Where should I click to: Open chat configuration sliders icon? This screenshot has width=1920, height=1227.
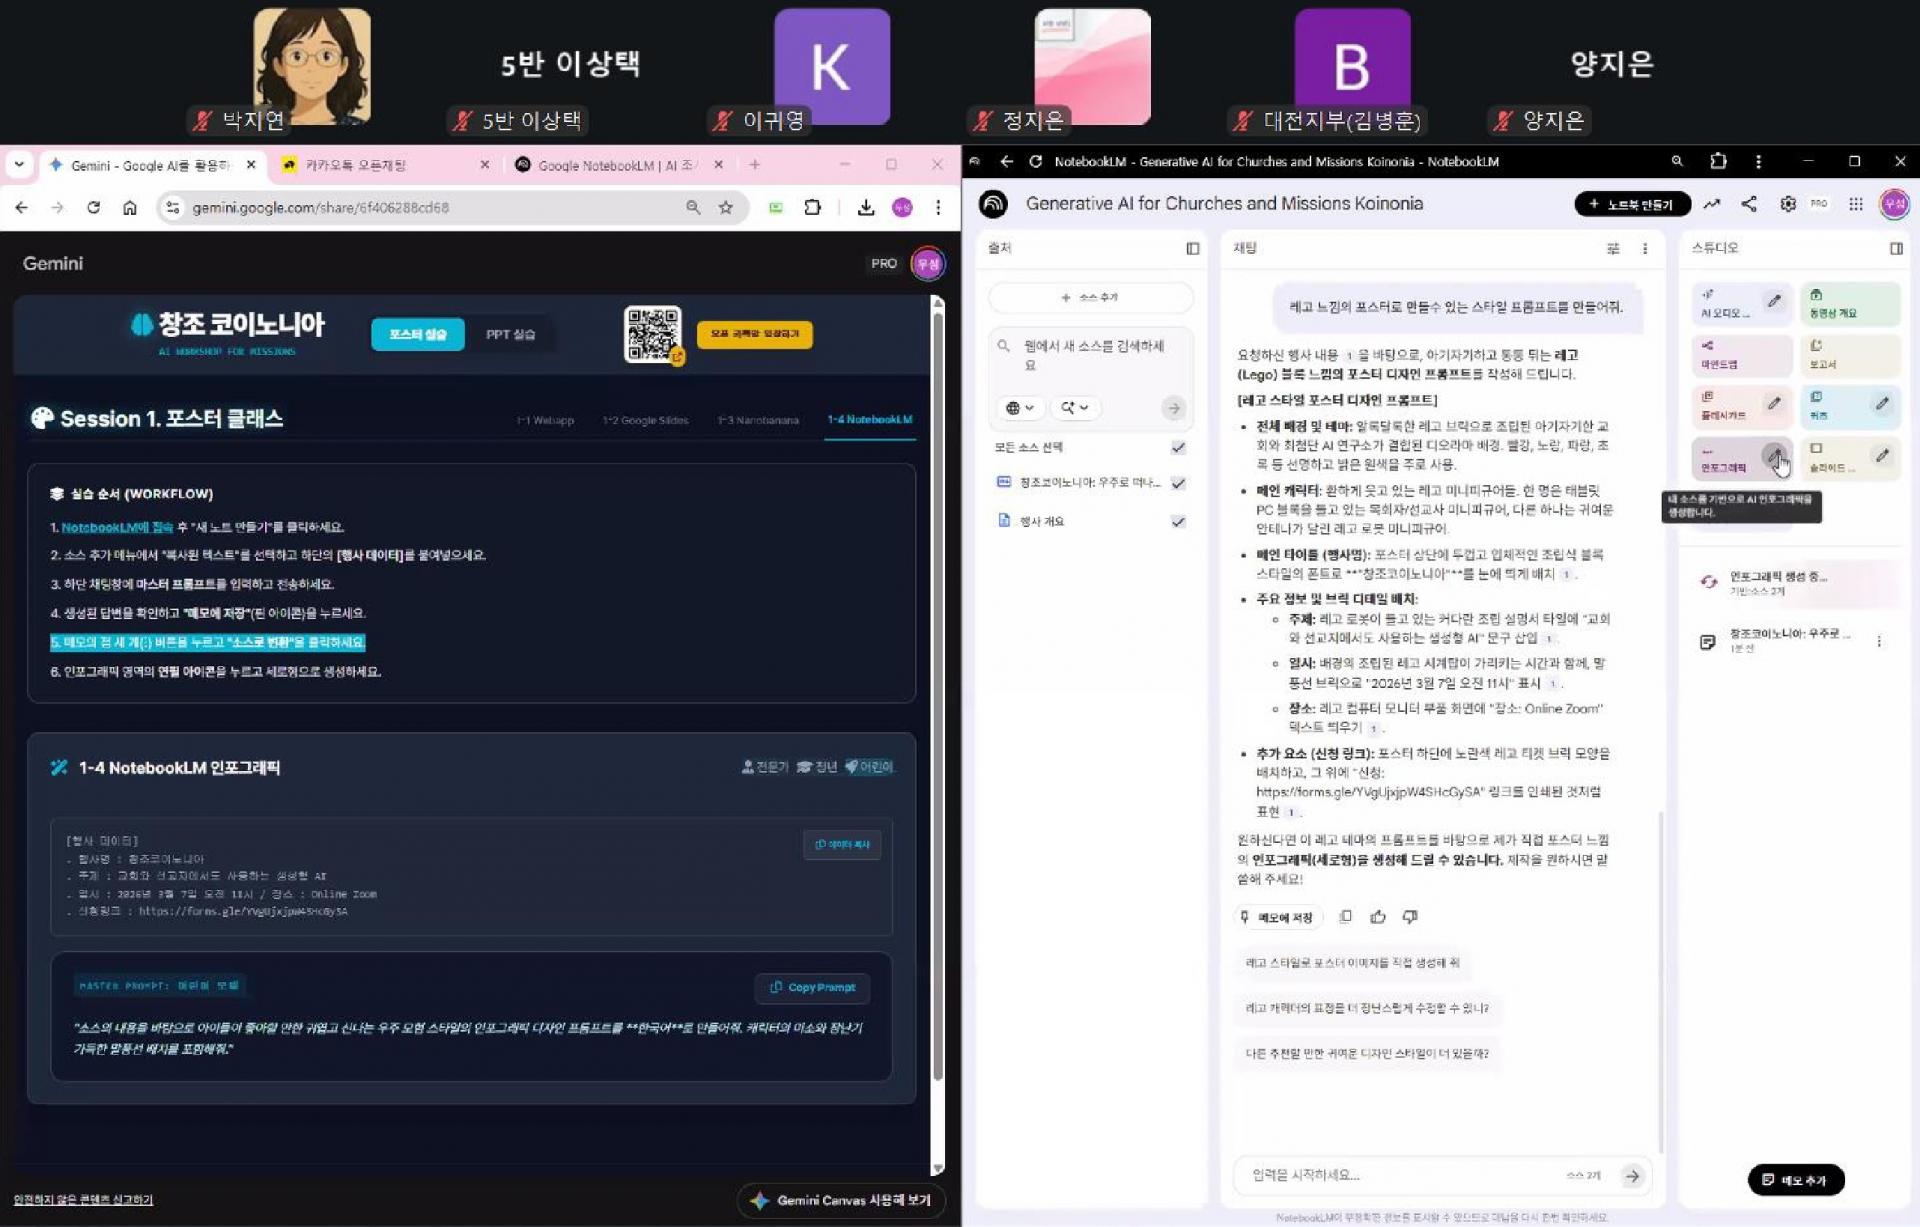click(x=1613, y=248)
